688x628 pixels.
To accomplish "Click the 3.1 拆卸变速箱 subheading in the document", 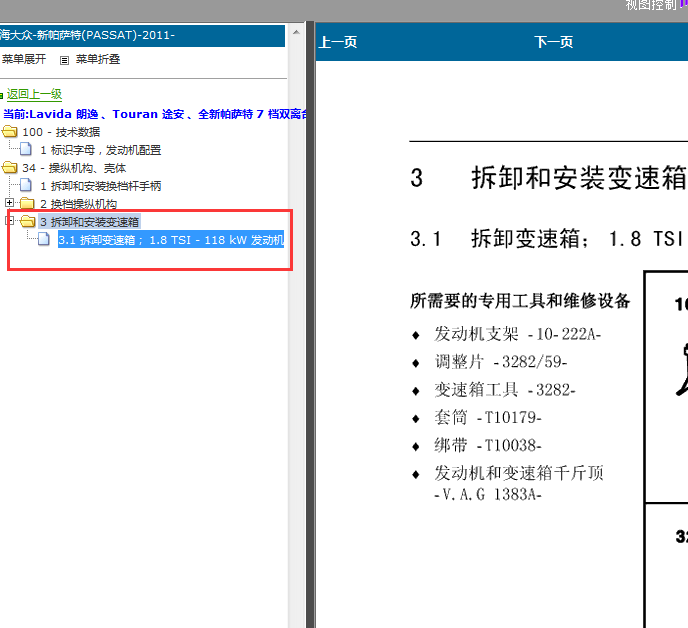I will tap(547, 239).
